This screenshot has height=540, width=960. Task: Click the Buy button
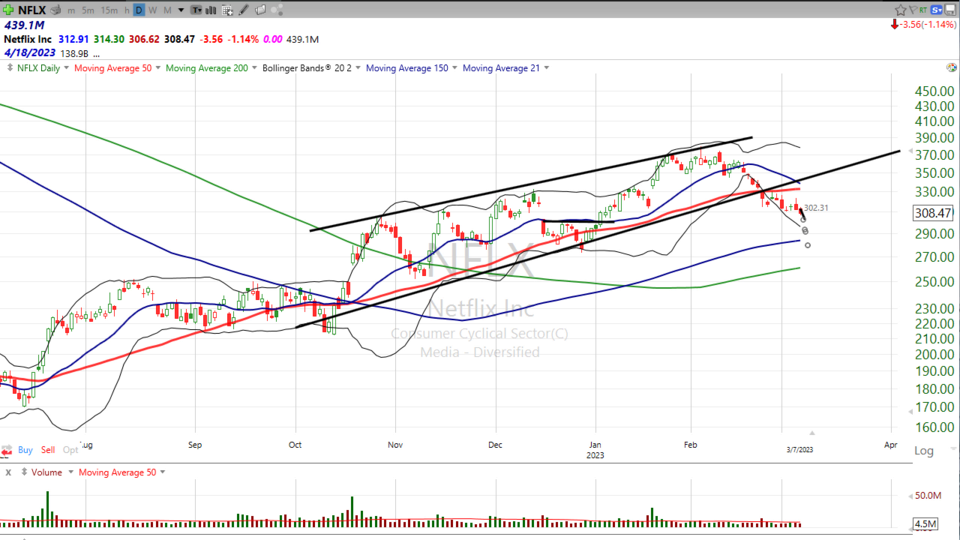pos(25,450)
